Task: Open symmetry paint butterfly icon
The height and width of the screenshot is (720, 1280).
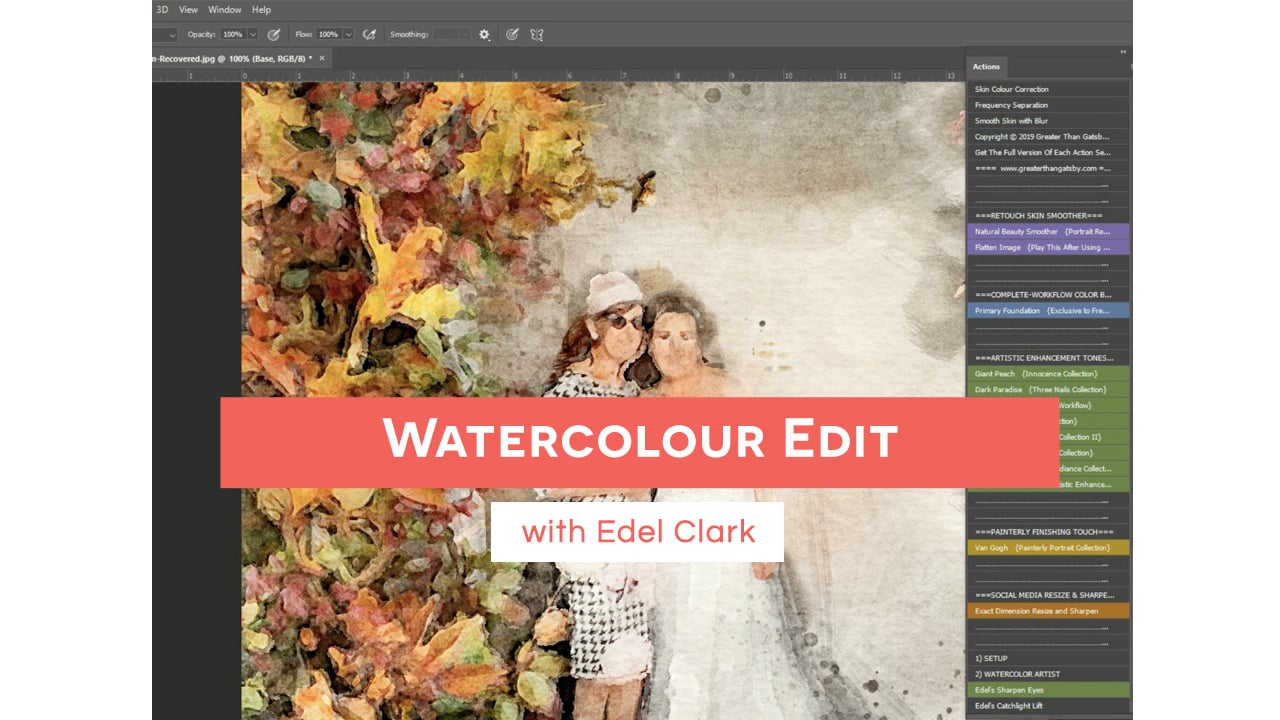Action: pos(537,34)
